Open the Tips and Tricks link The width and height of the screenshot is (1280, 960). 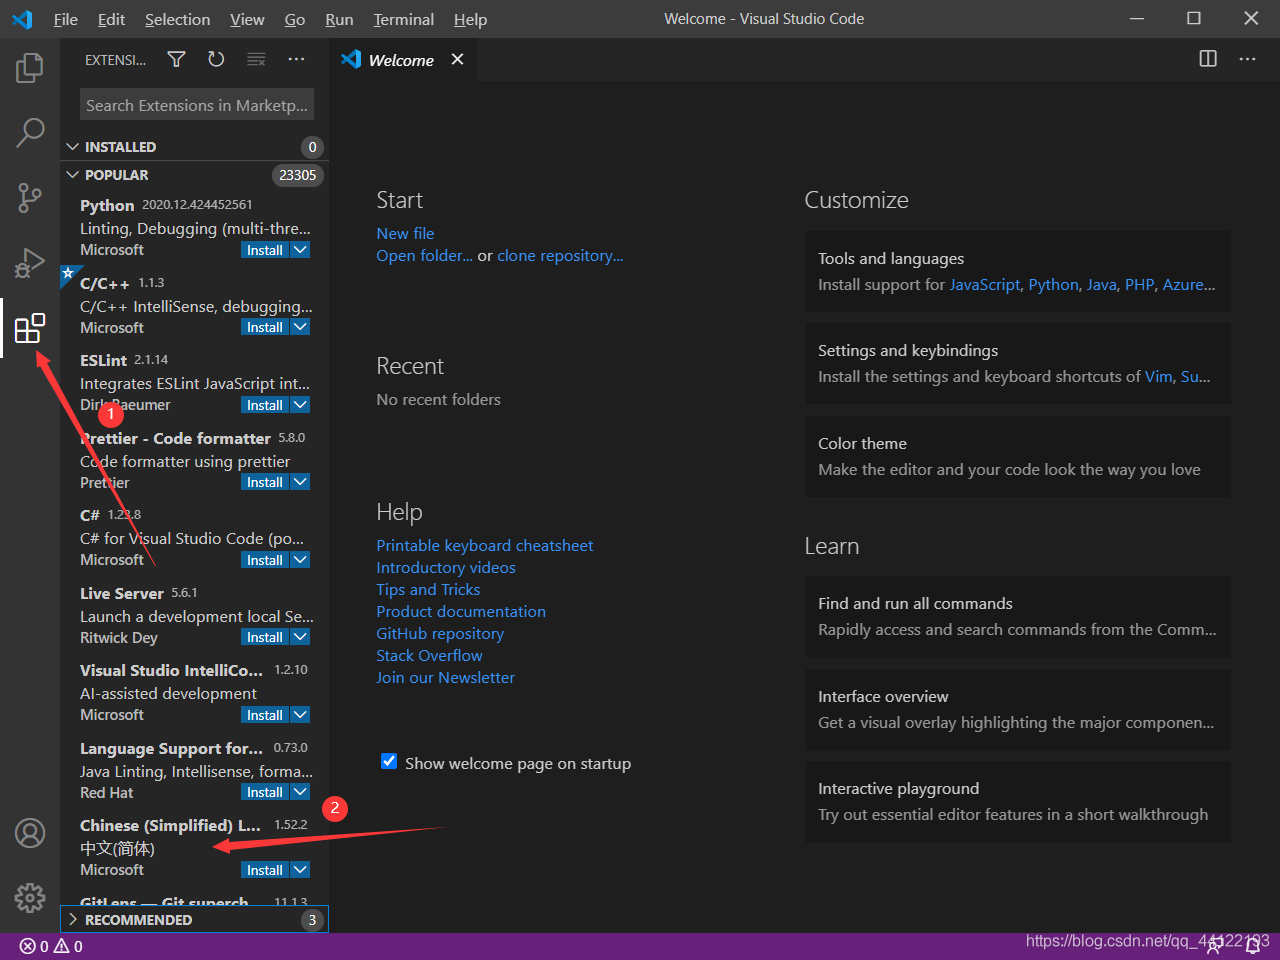coord(428,589)
